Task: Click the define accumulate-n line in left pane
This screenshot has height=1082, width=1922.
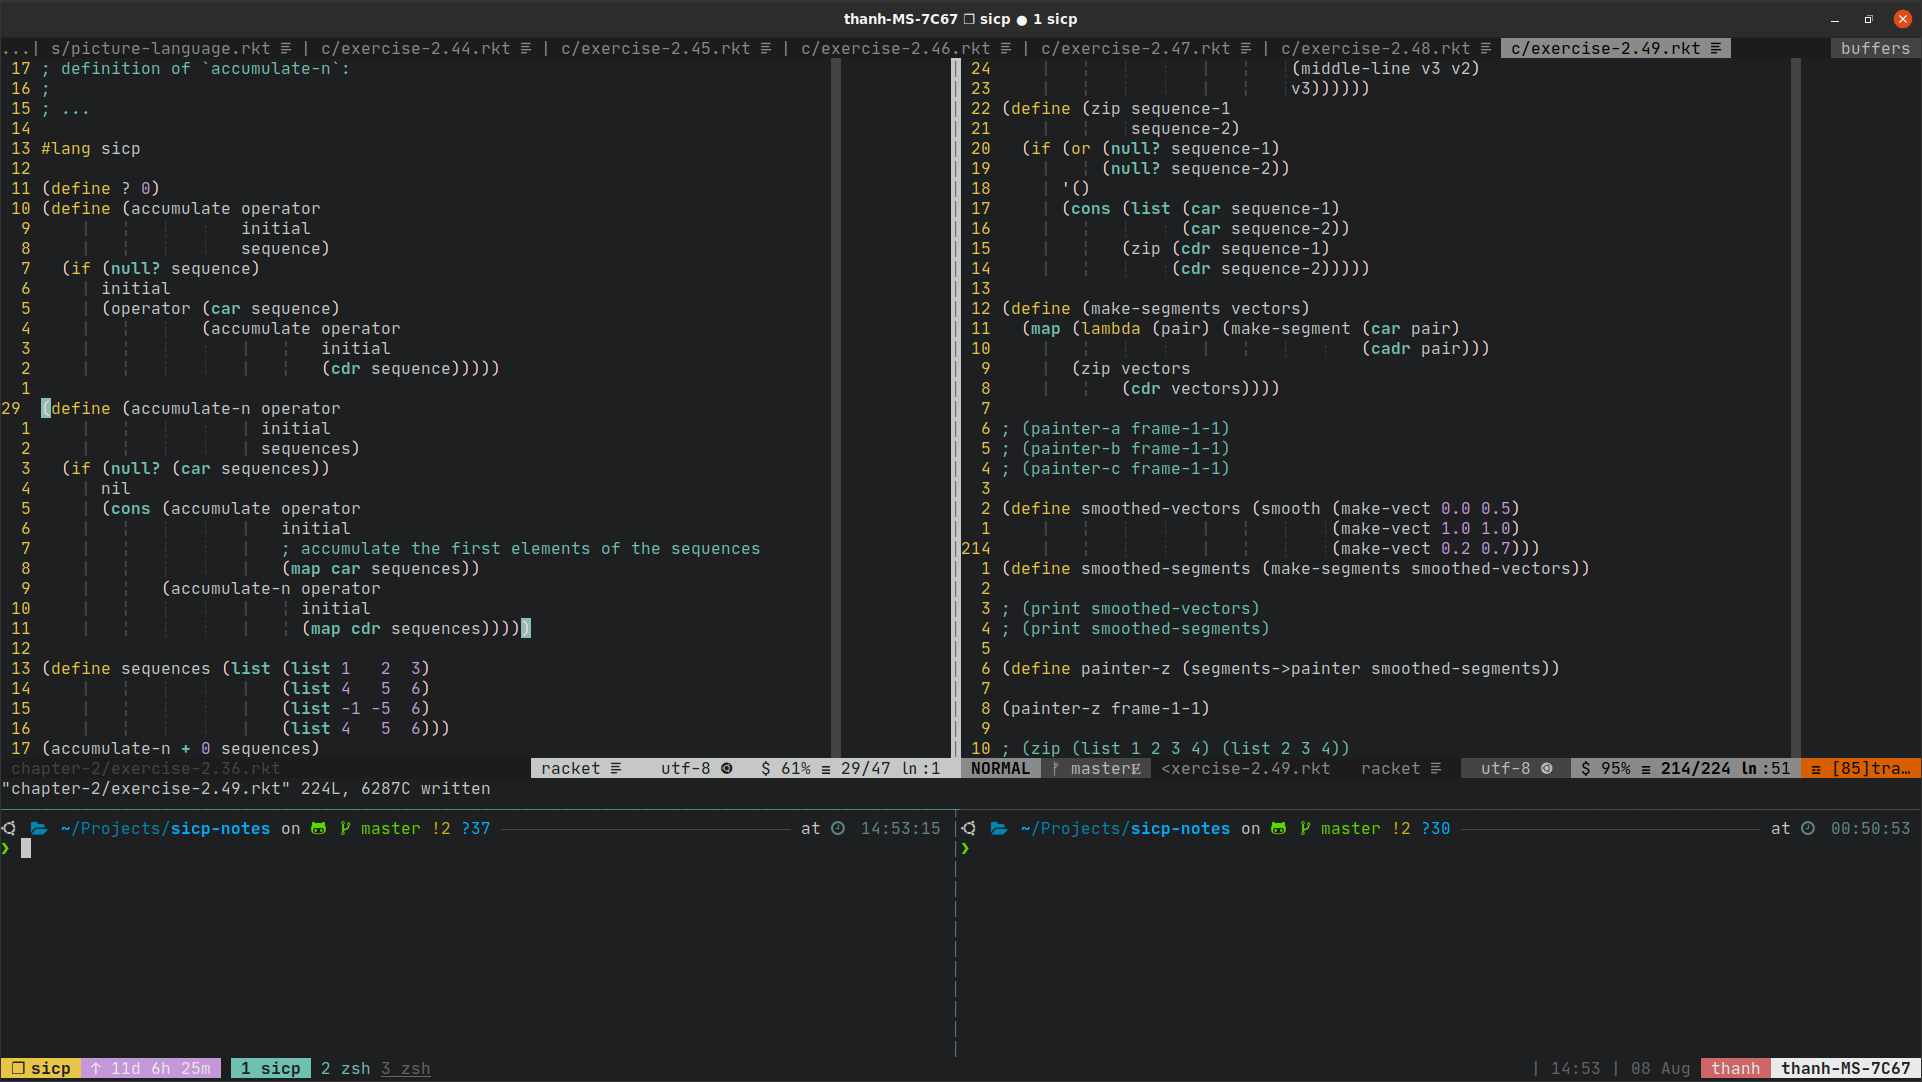Action: coord(190,408)
